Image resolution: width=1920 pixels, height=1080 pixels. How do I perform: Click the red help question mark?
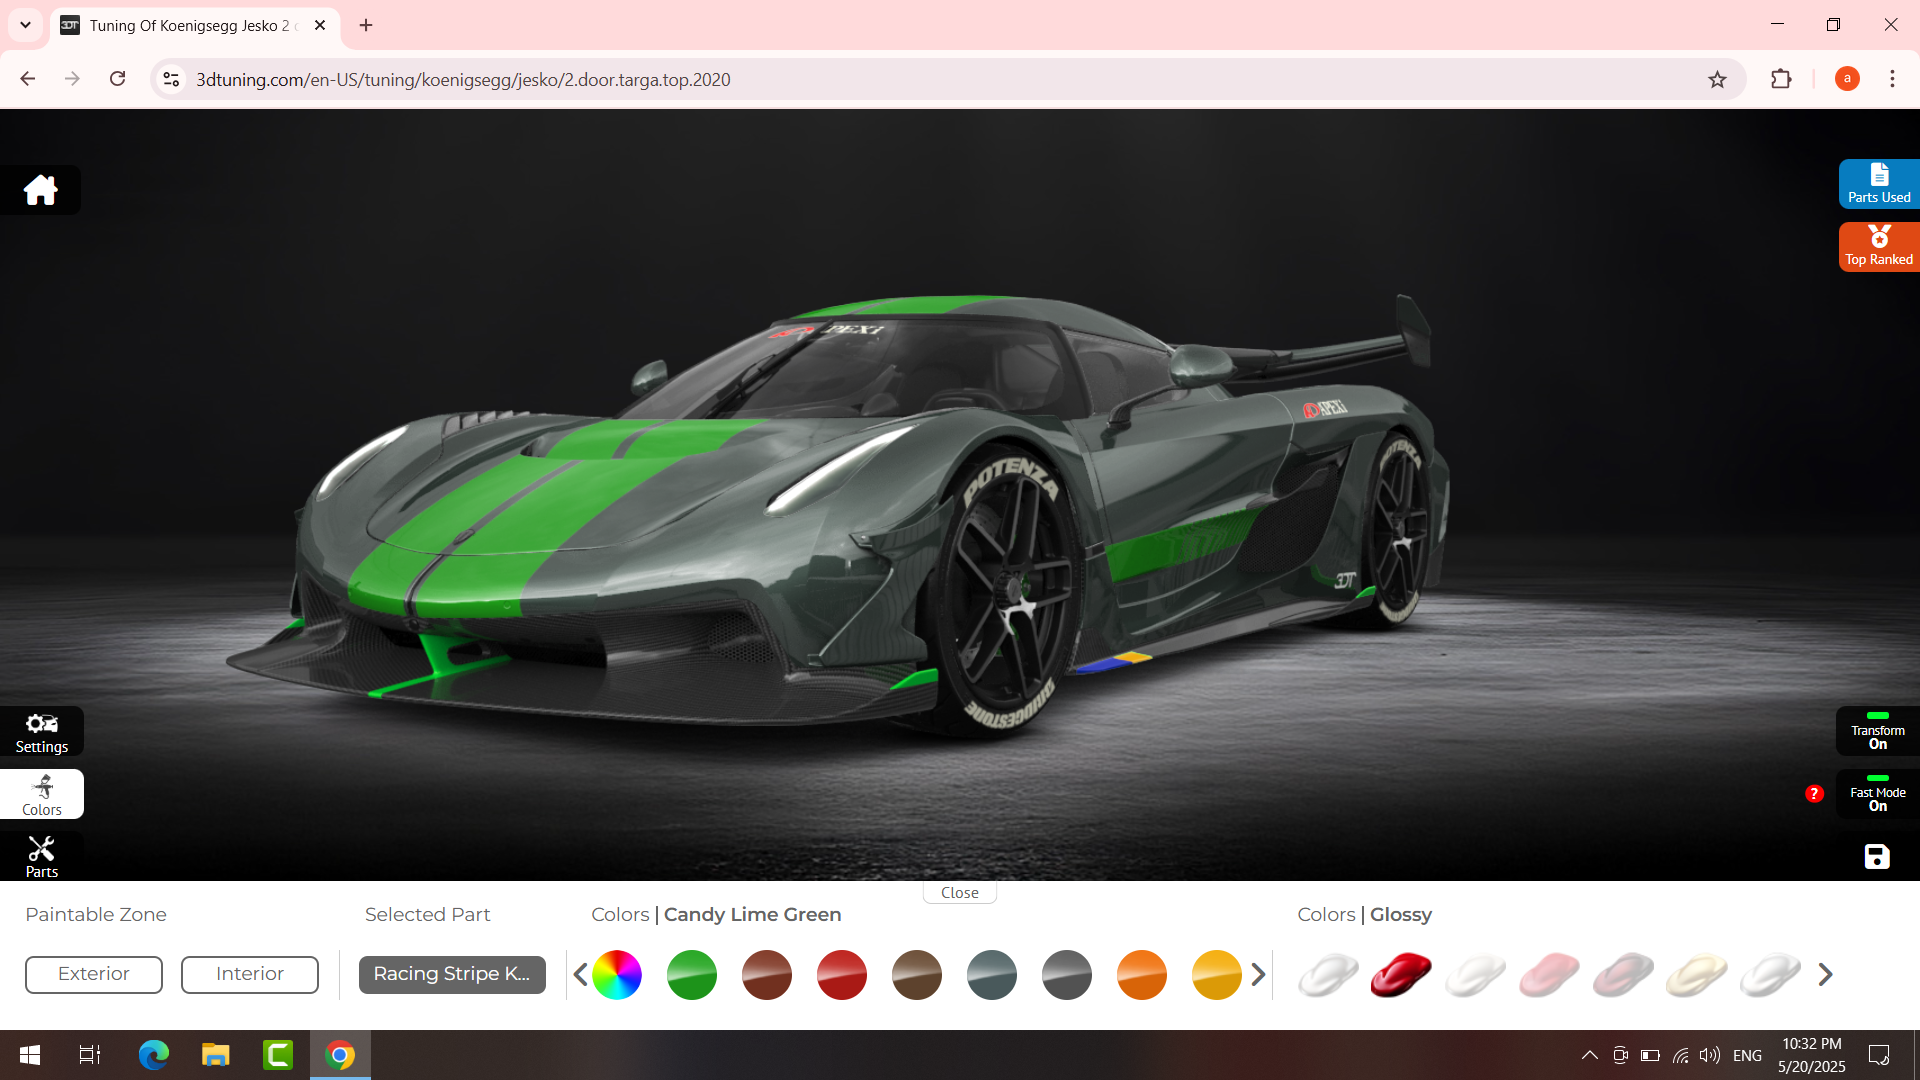[1814, 794]
